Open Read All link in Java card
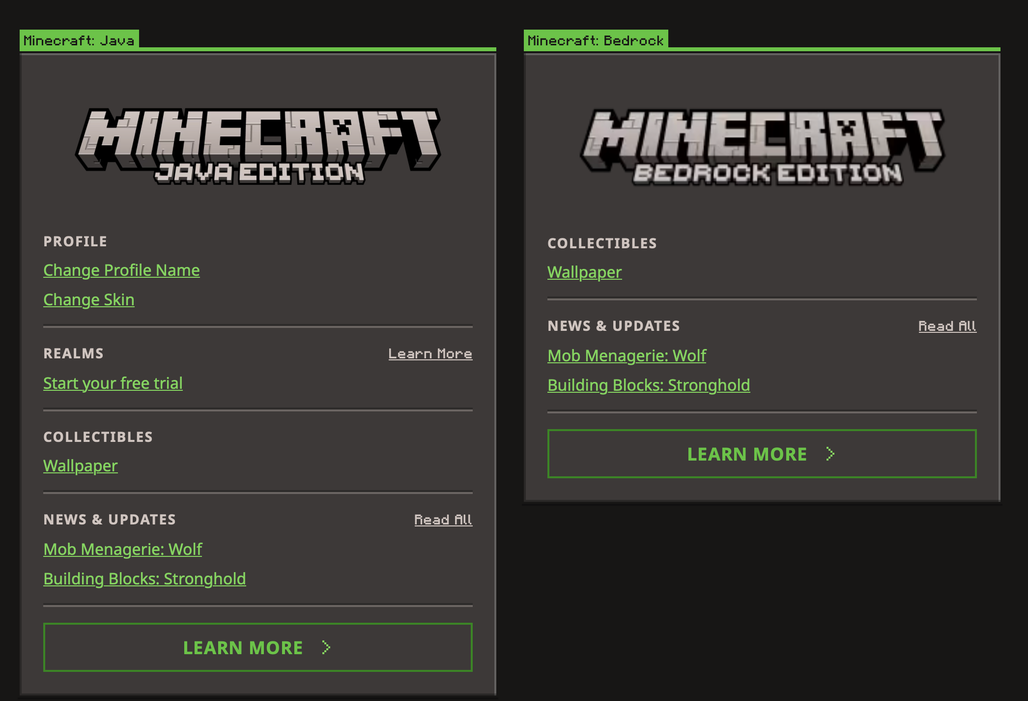 click(443, 519)
